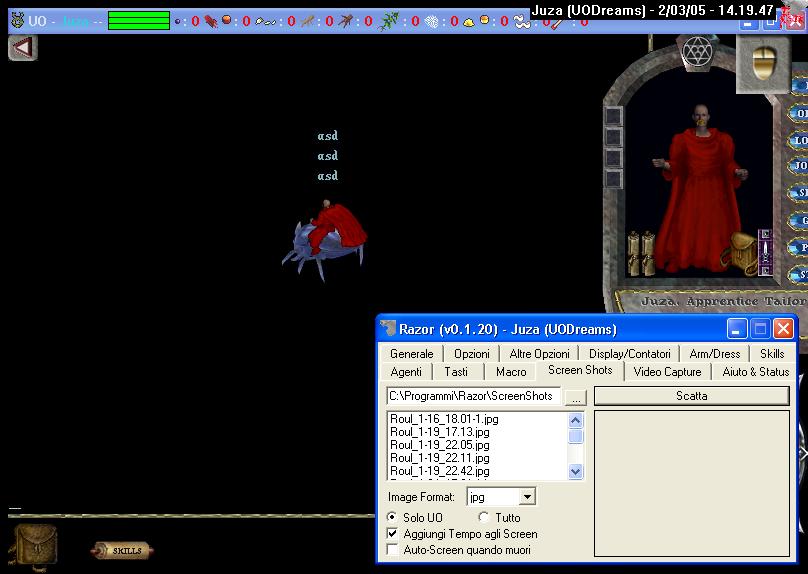Click the first empty paperdoll equipment slot
The height and width of the screenshot is (574, 808).
pos(613,116)
